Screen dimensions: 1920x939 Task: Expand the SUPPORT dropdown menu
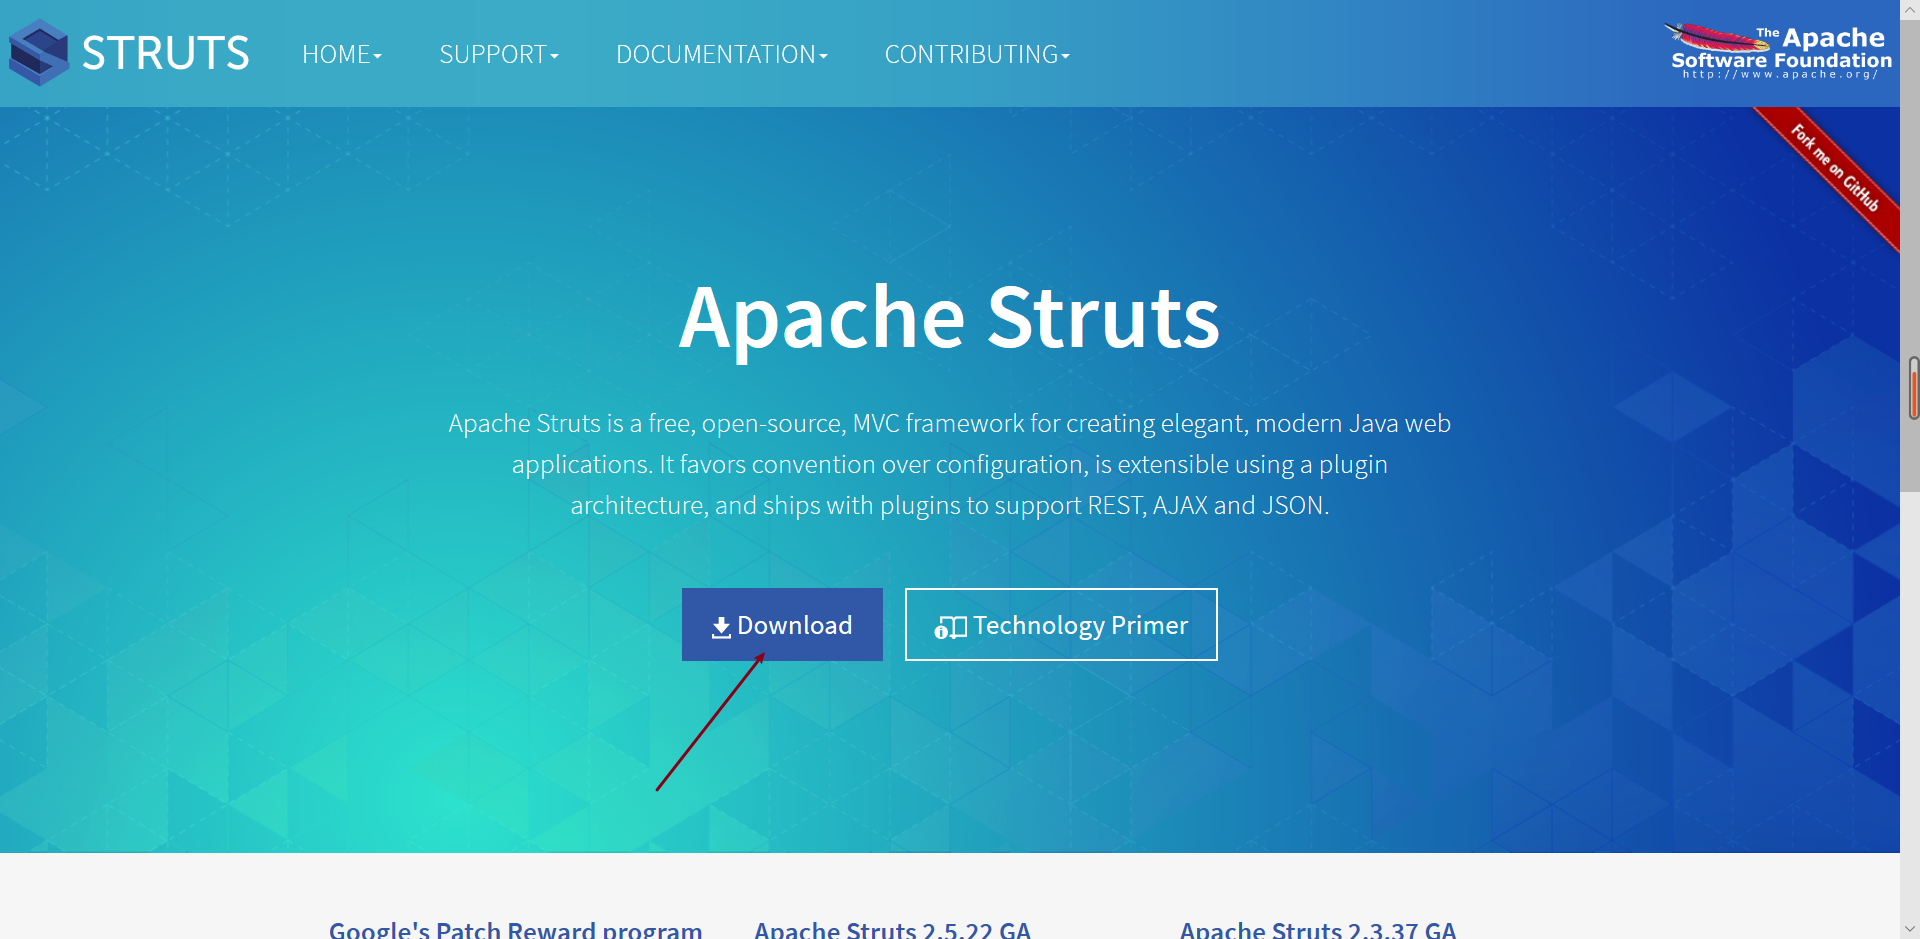tap(499, 54)
